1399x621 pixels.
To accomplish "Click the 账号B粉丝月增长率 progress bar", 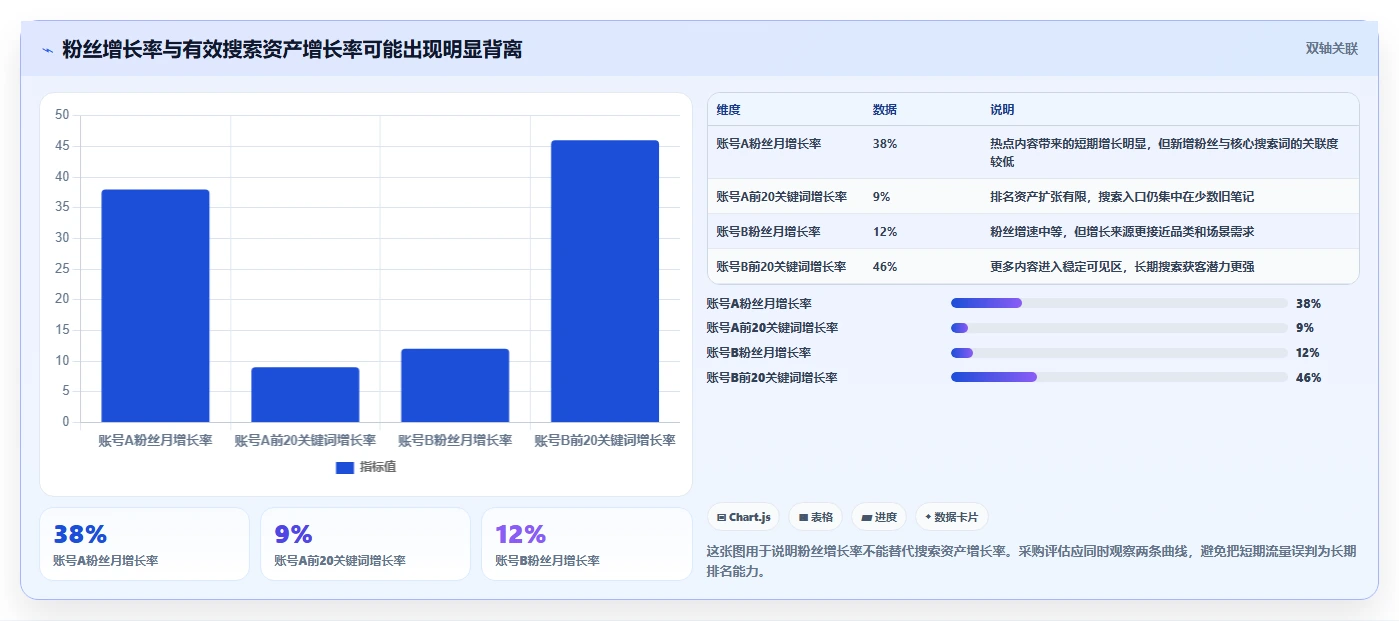I will tap(1119, 353).
